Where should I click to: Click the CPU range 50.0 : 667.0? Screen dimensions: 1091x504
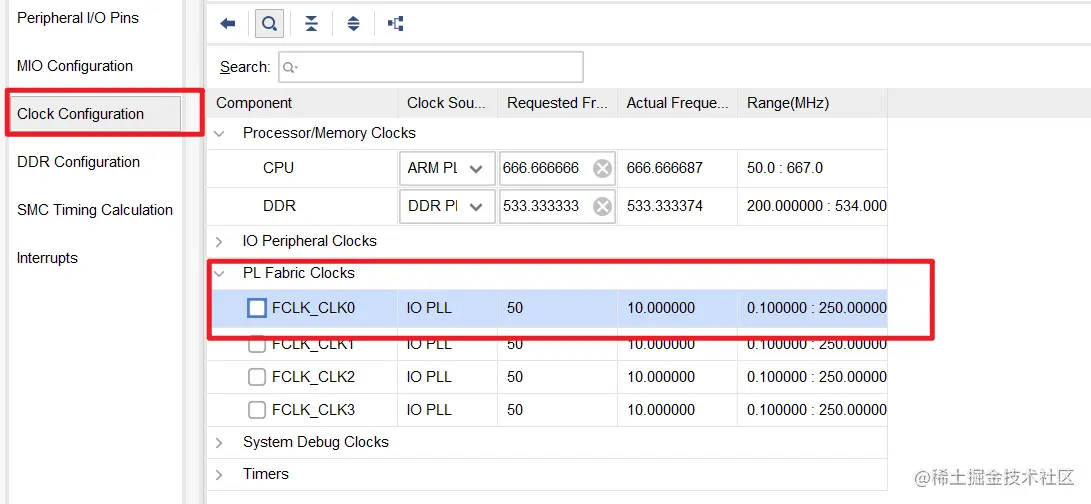(x=786, y=168)
